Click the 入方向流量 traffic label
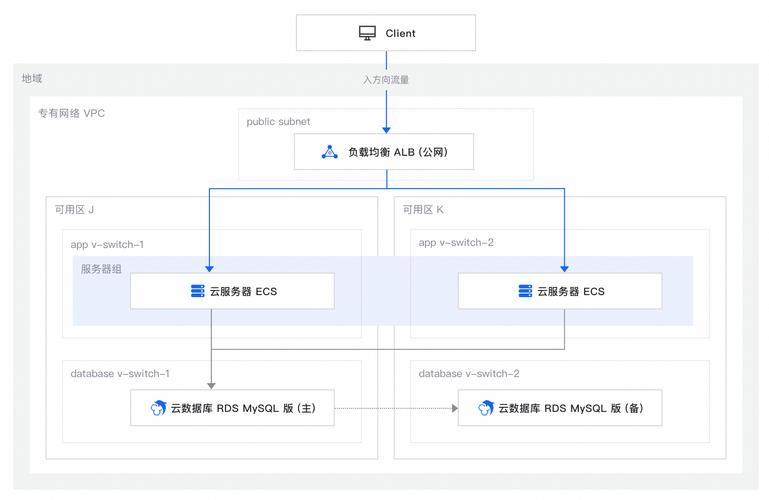 [x=385, y=79]
